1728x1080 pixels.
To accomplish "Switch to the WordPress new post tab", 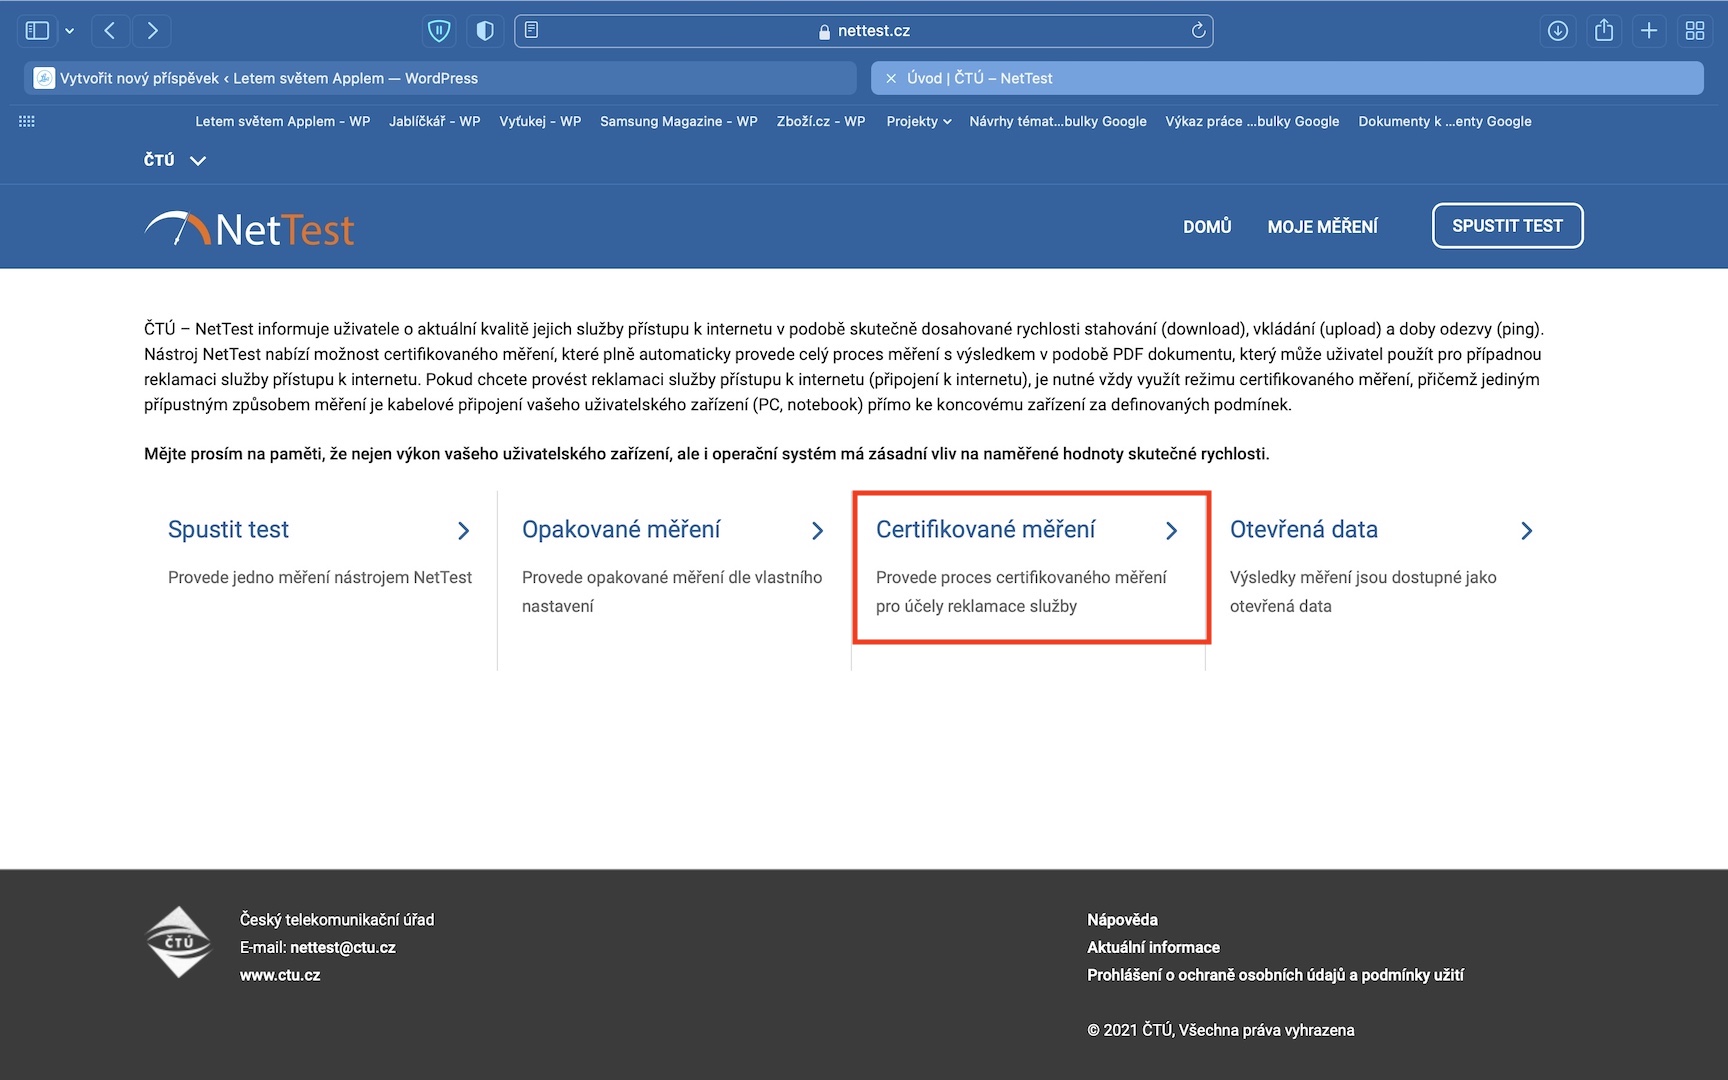I will tap(440, 78).
